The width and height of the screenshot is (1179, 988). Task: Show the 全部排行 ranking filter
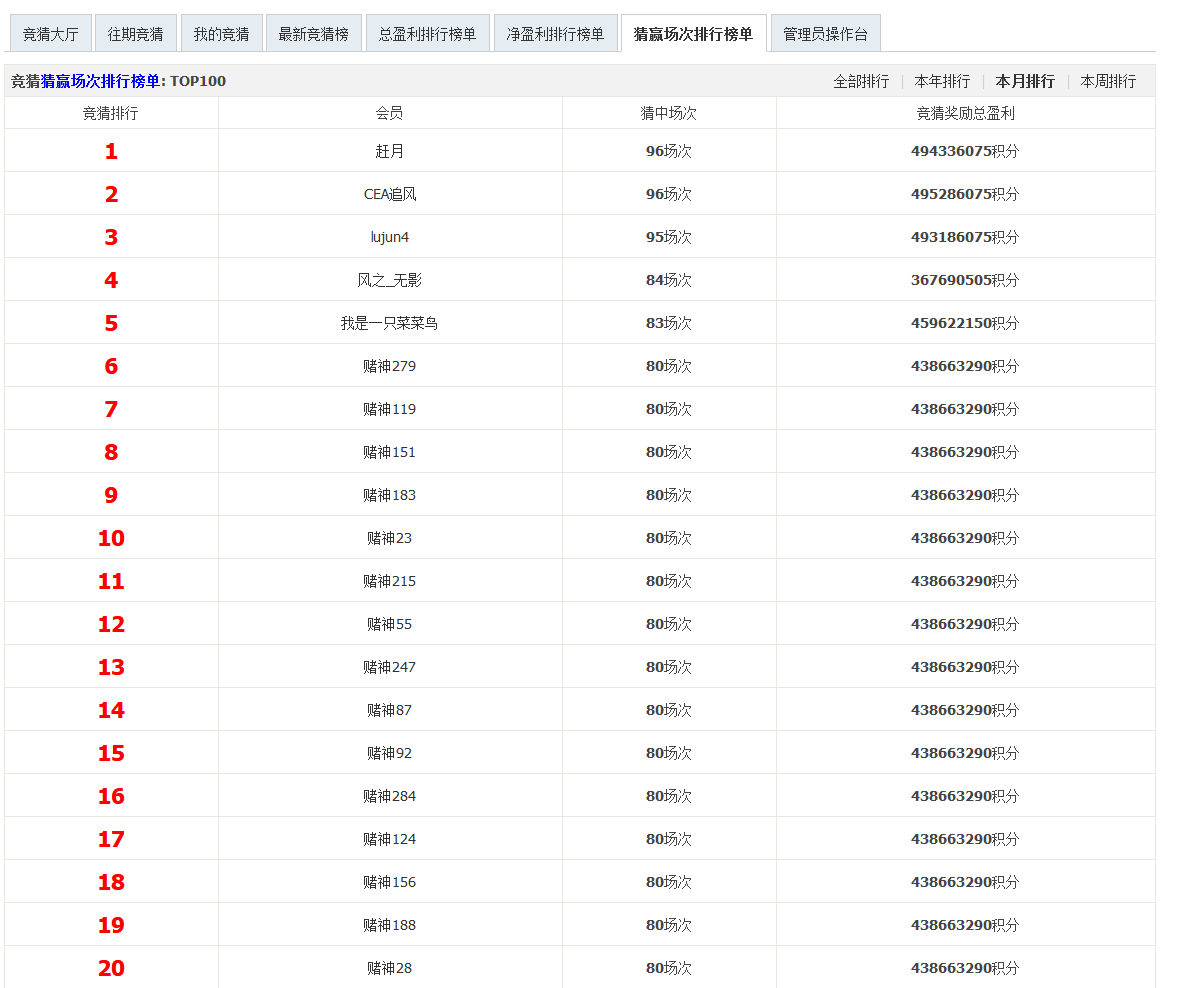[861, 82]
